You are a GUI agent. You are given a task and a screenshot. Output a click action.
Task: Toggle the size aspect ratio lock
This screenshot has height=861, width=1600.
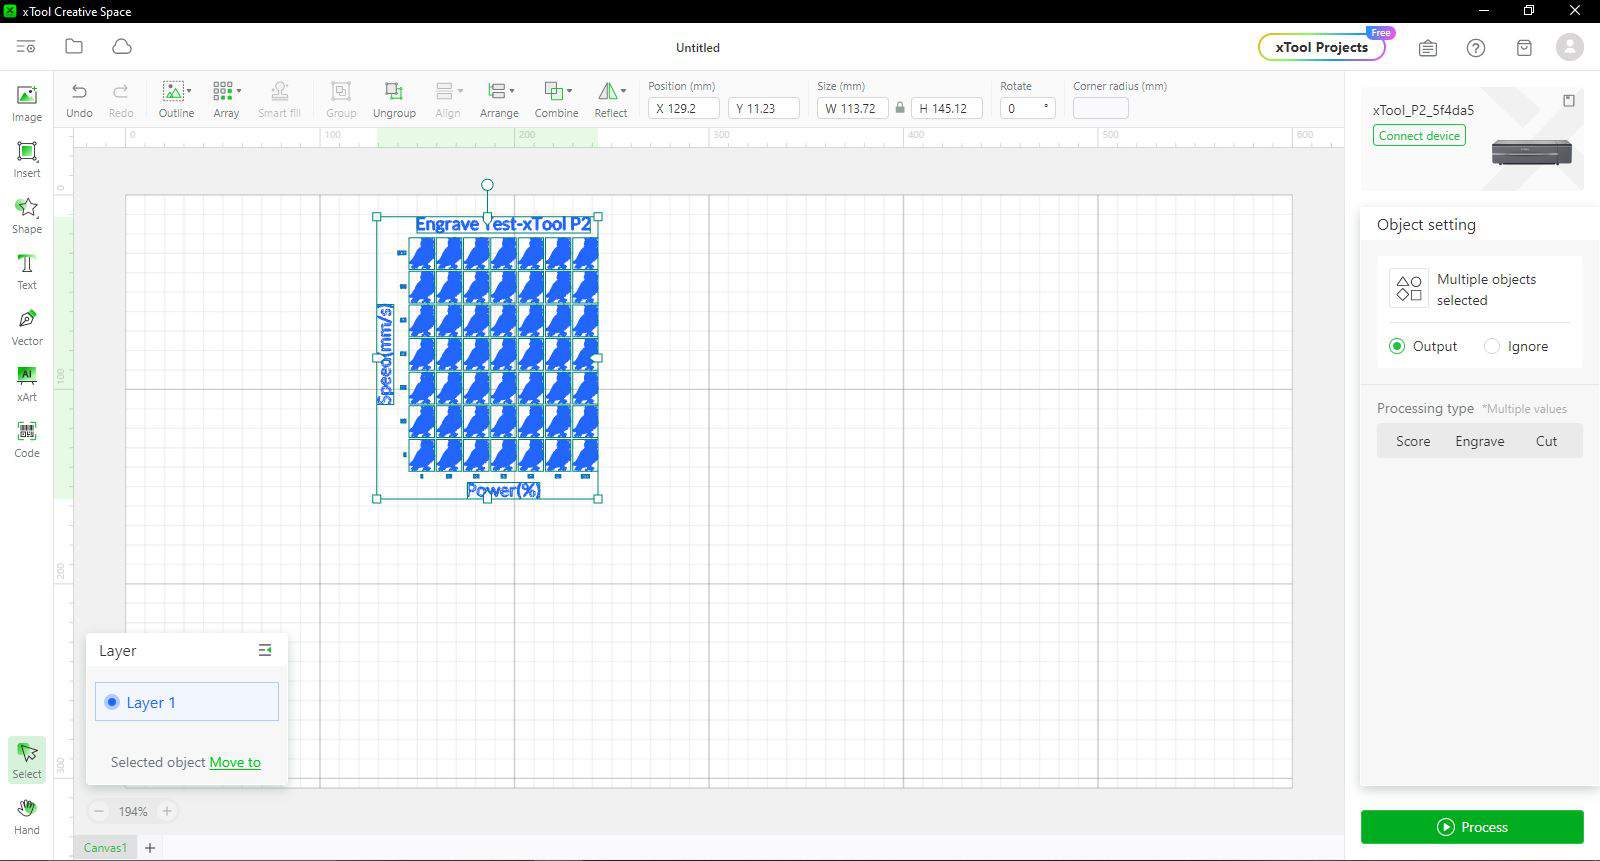point(900,108)
